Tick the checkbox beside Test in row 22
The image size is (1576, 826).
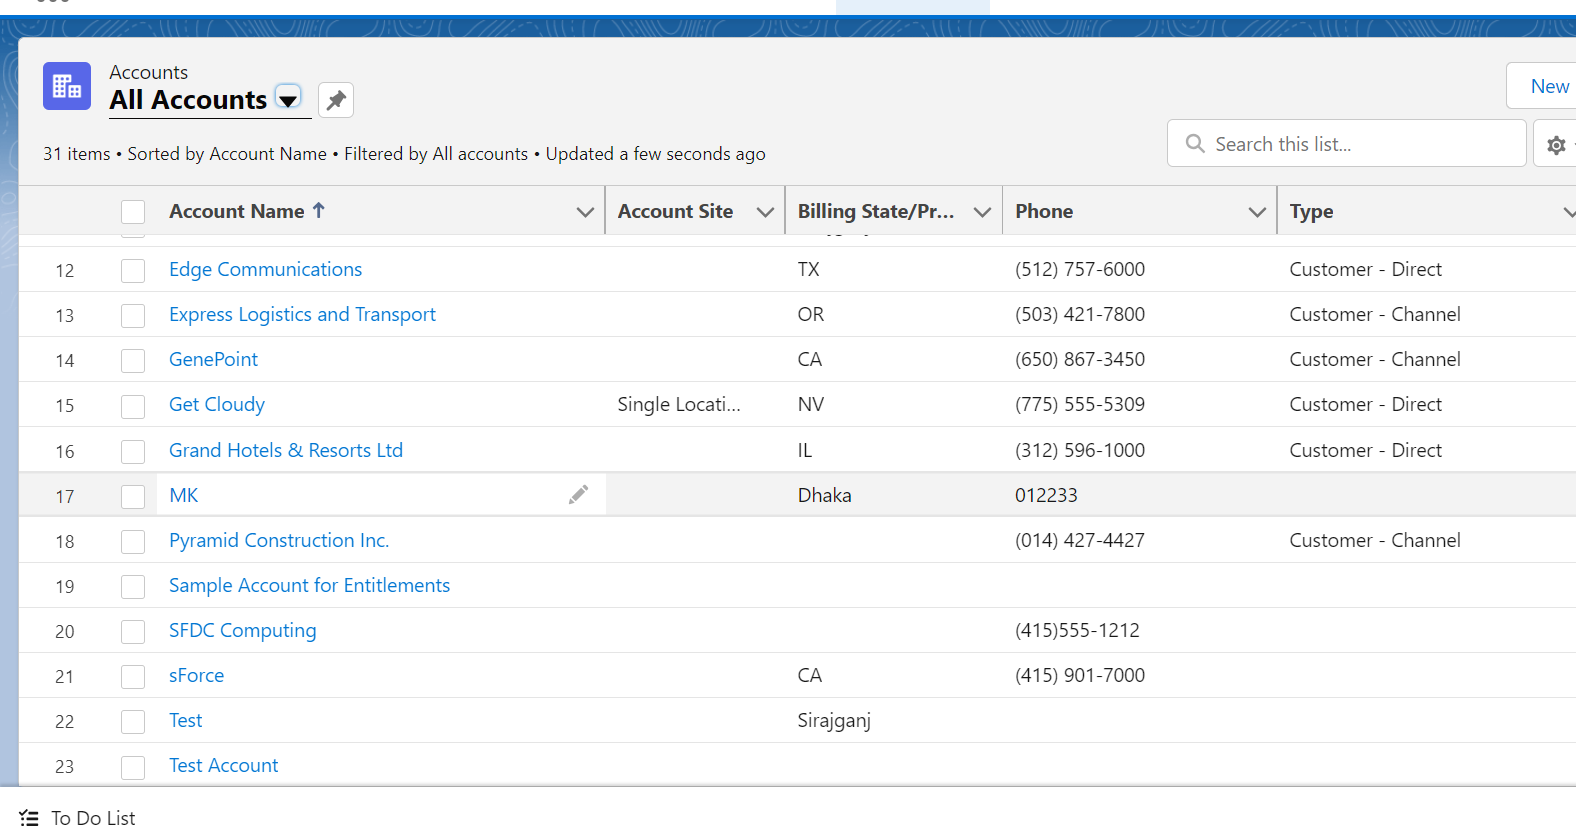133,722
